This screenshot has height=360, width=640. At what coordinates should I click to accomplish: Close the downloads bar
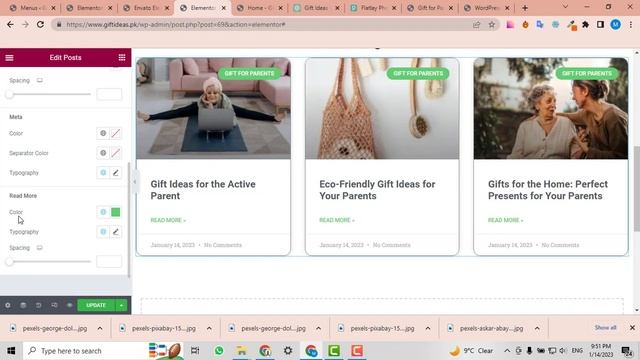(x=632, y=328)
